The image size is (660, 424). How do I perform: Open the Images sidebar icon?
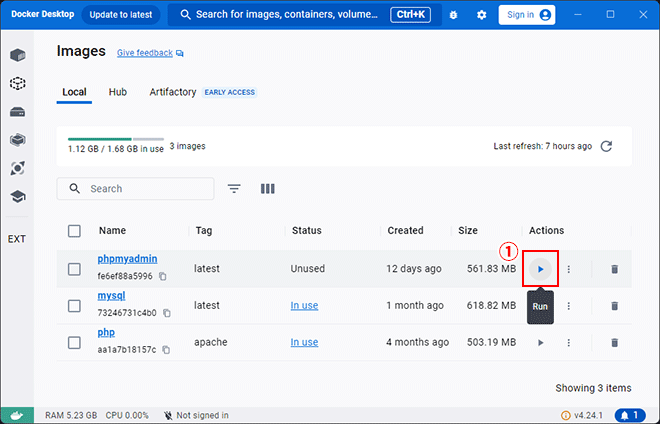[17, 83]
